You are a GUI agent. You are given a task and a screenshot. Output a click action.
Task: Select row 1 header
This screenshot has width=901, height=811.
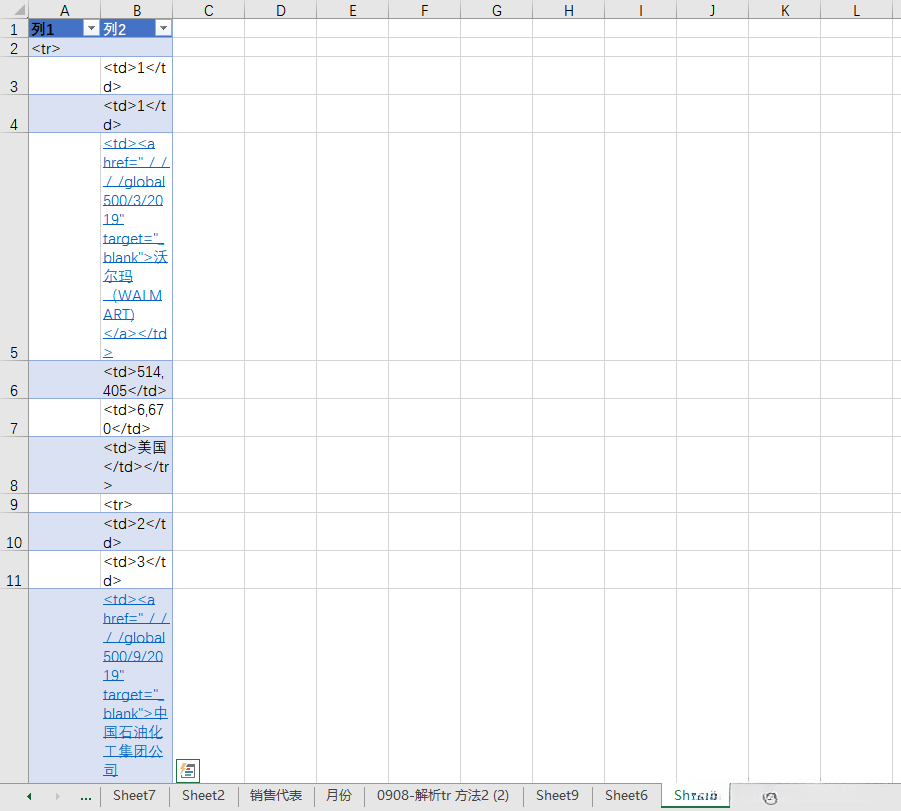14,29
